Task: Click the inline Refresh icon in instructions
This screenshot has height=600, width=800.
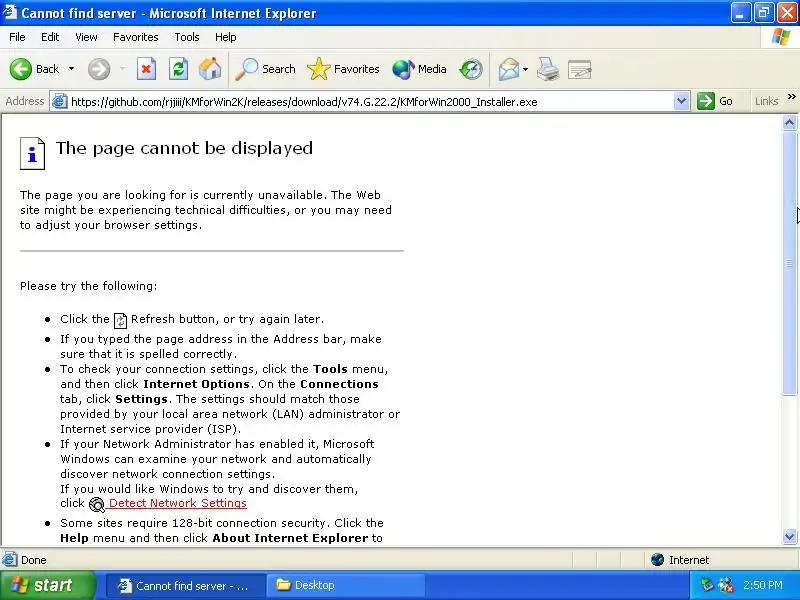Action: pyautogui.click(x=120, y=320)
